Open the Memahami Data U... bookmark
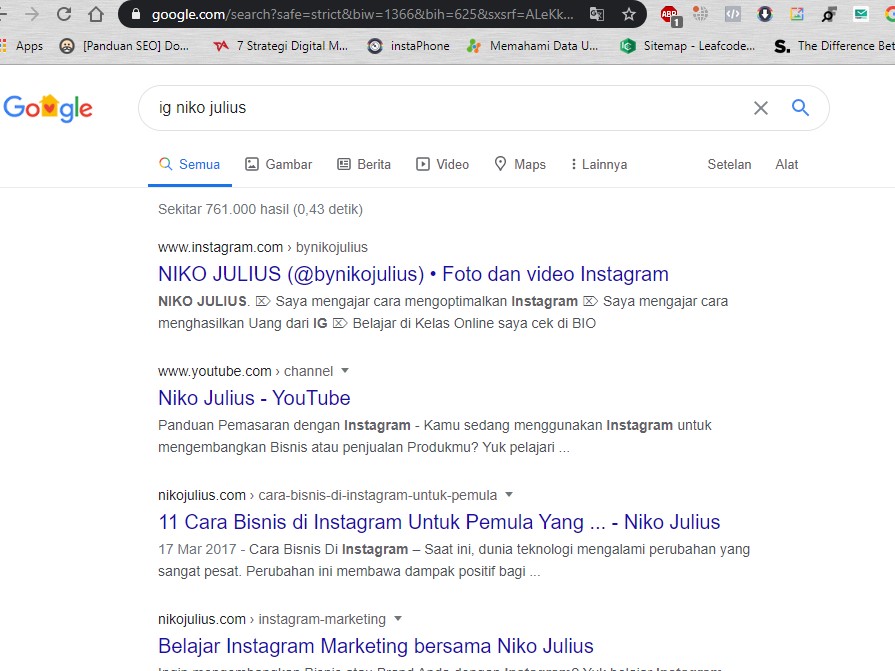 click(532, 46)
